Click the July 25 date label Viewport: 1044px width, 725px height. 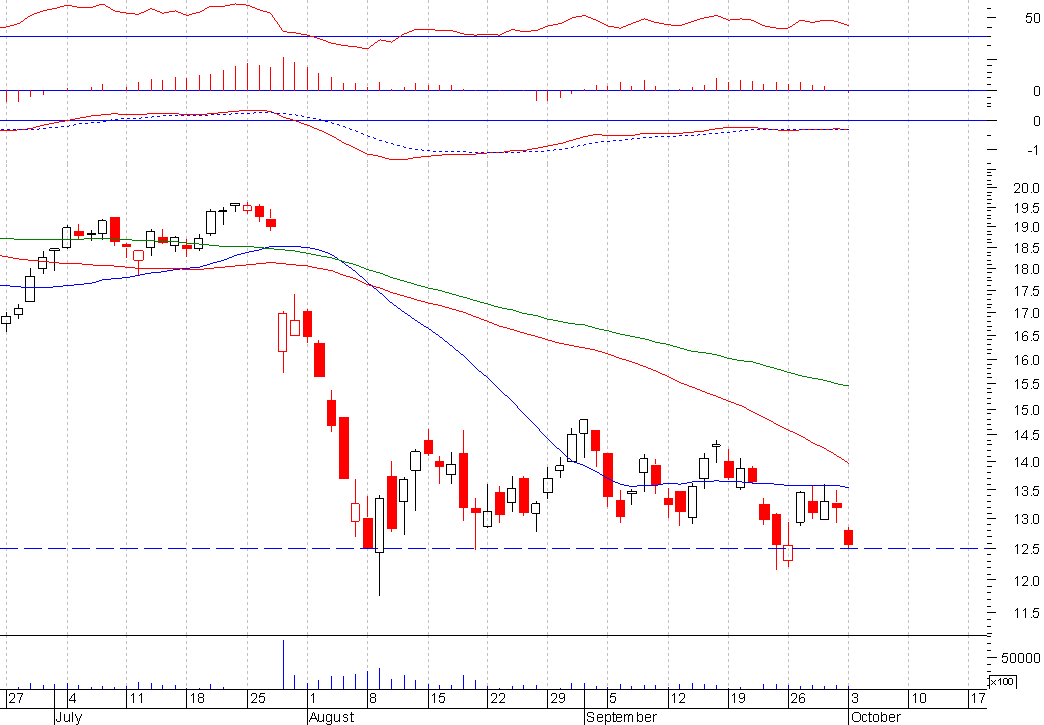[257, 698]
